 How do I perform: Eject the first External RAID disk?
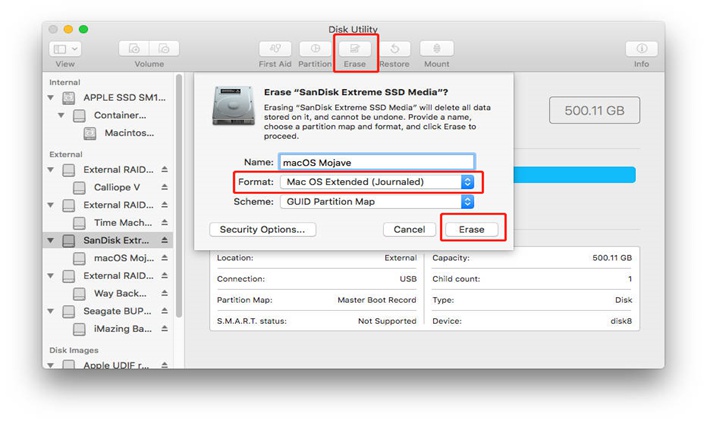165,170
